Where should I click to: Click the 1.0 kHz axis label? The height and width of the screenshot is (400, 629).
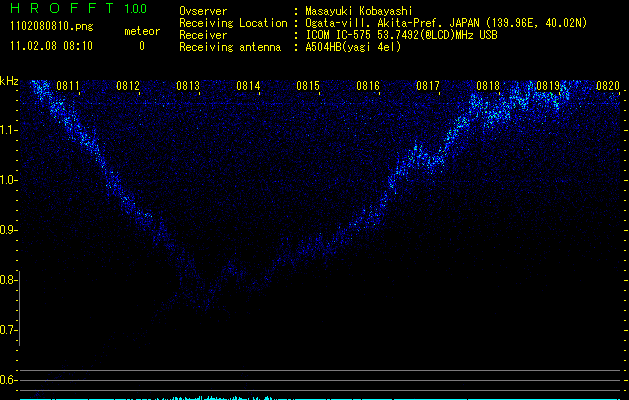8,180
